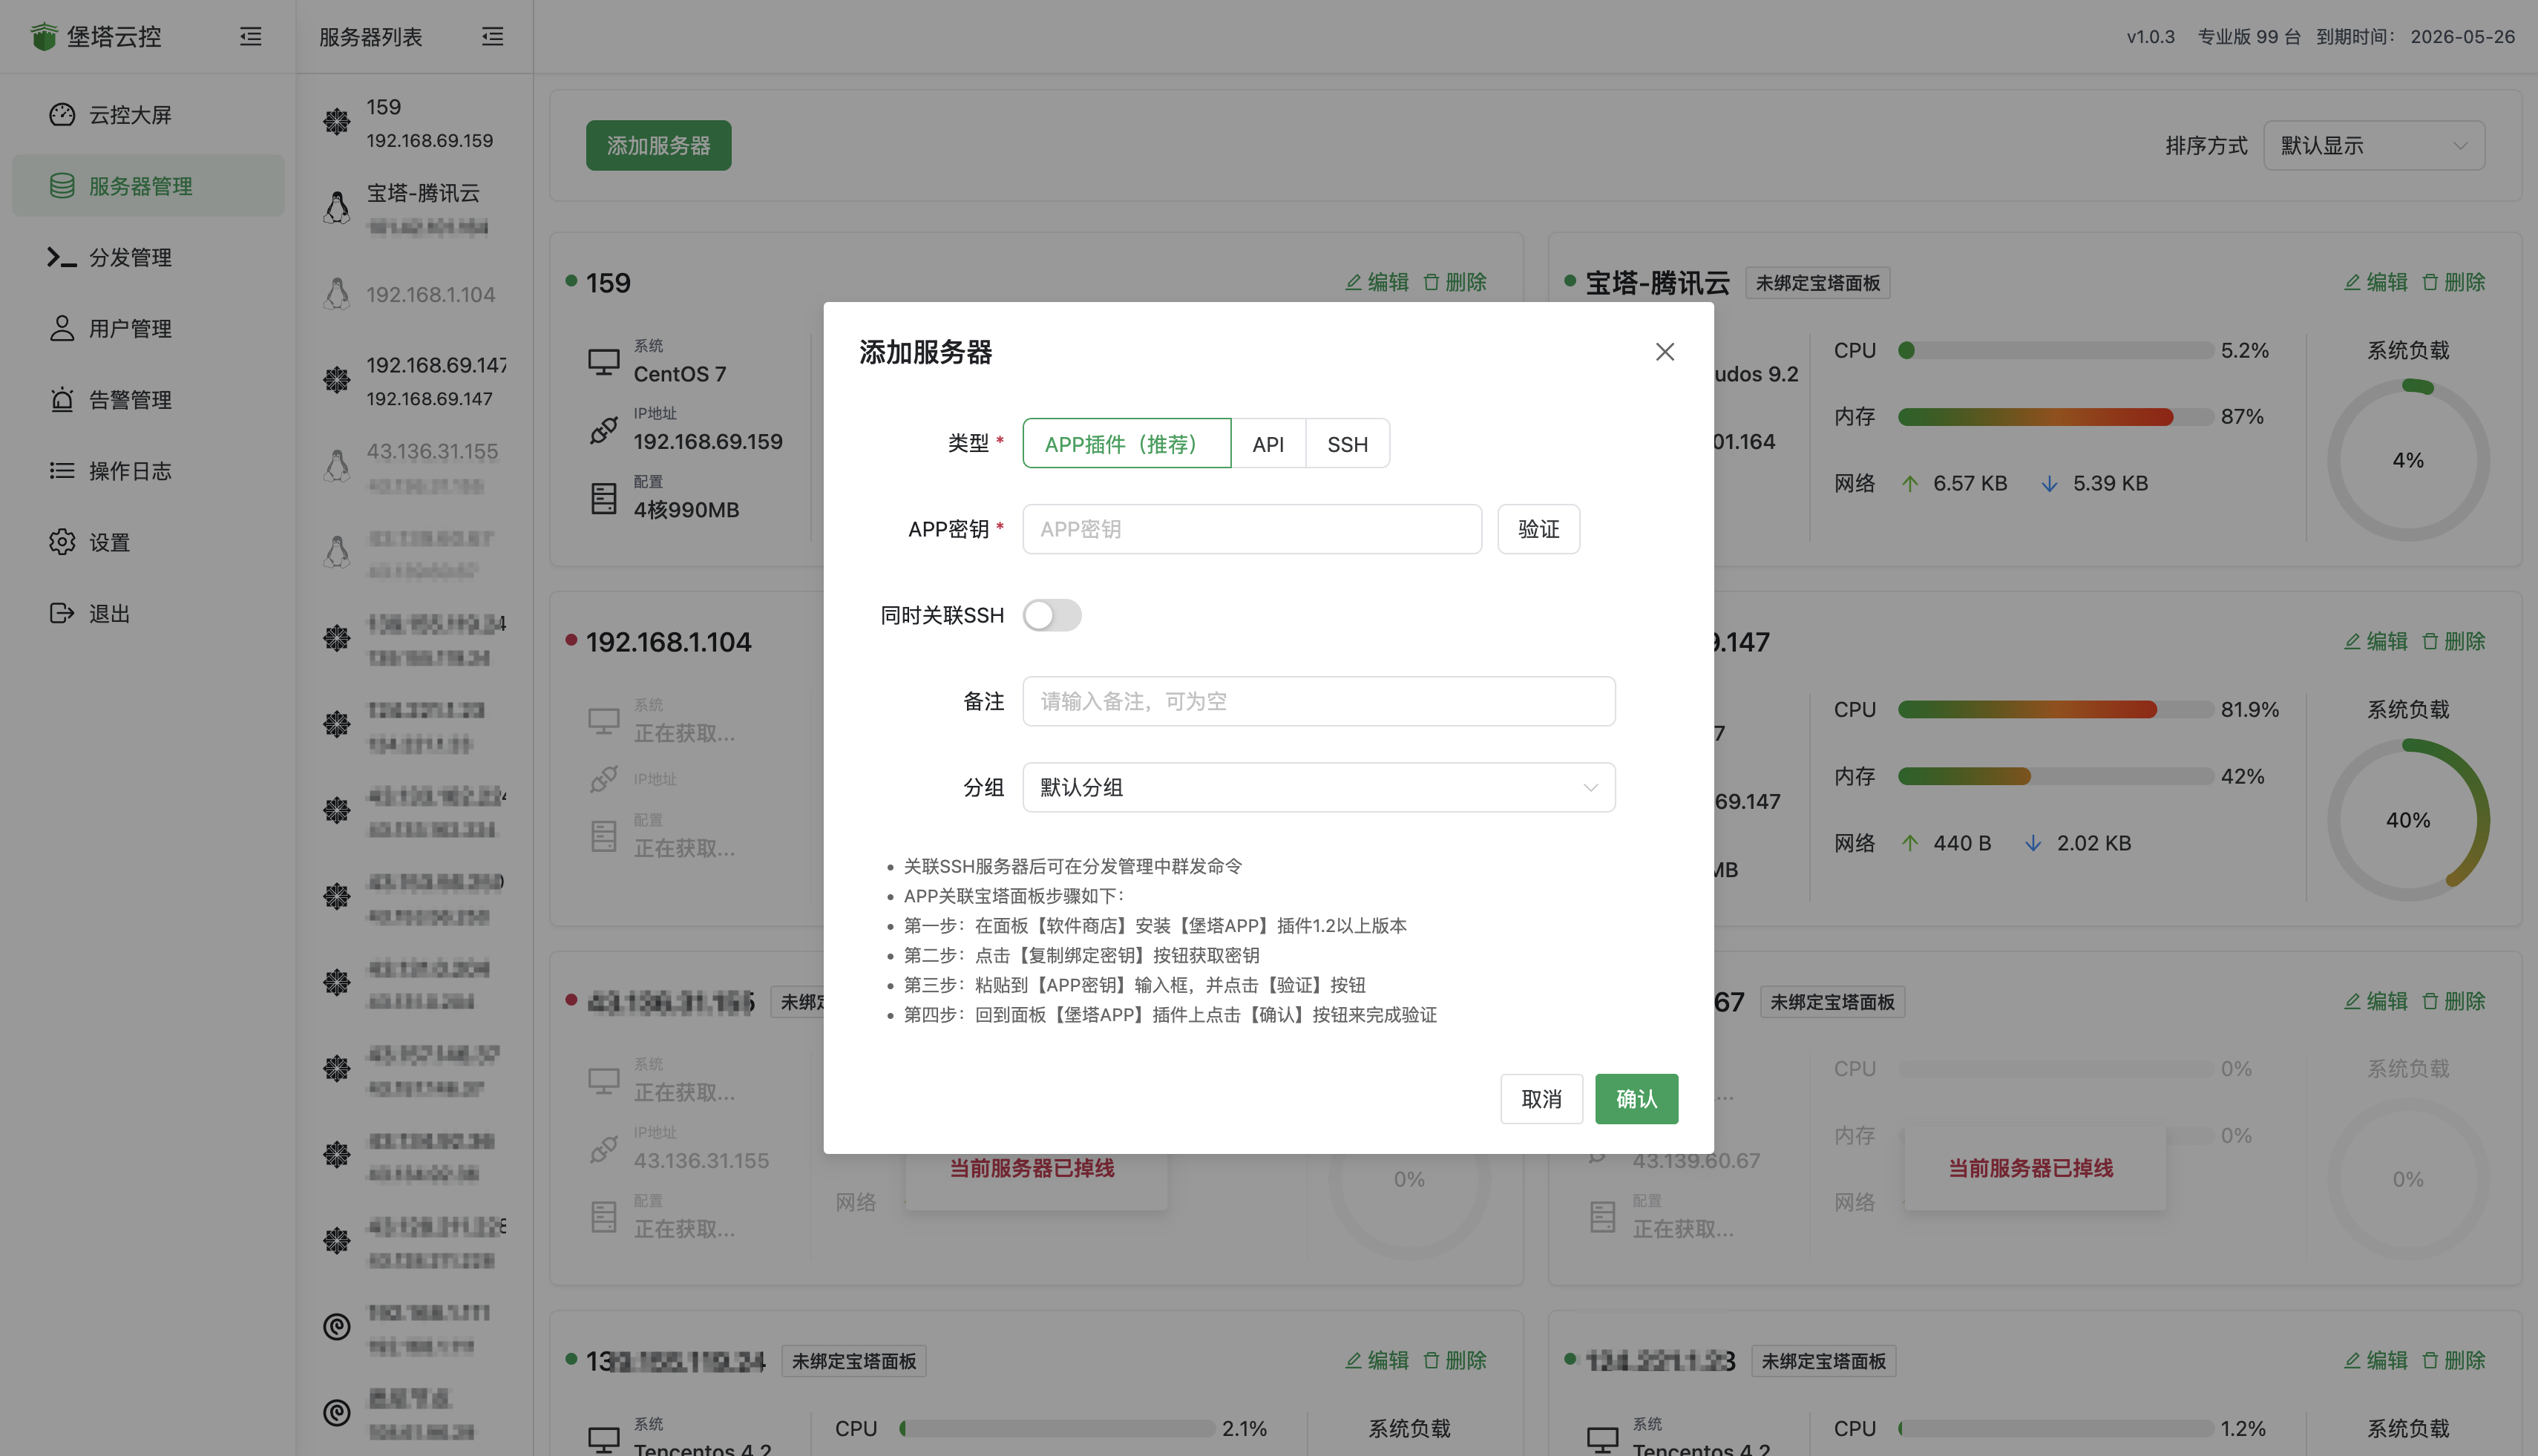Toggle the 同时关联SSH switch
This screenshot has width=2538, height=1456.
1052,615
